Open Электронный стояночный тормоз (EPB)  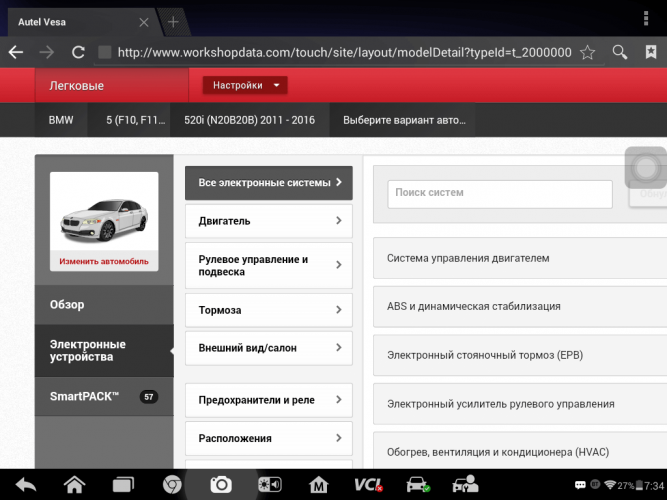point(520,355)
